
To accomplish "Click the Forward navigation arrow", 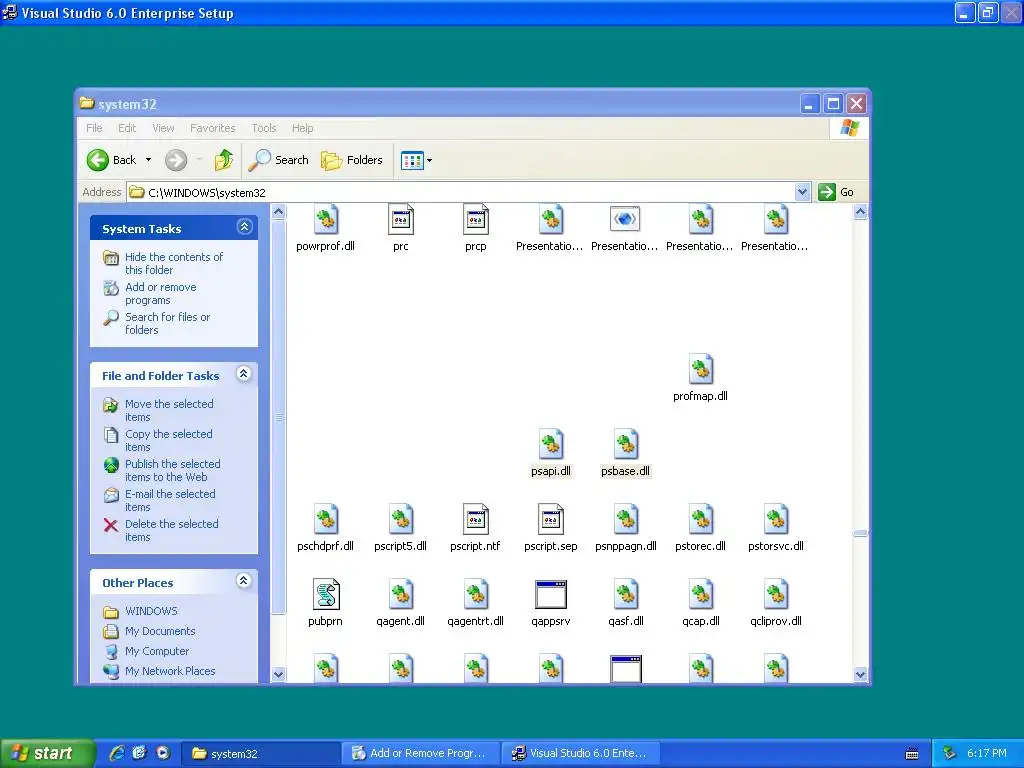I will (x=176, y=160).
